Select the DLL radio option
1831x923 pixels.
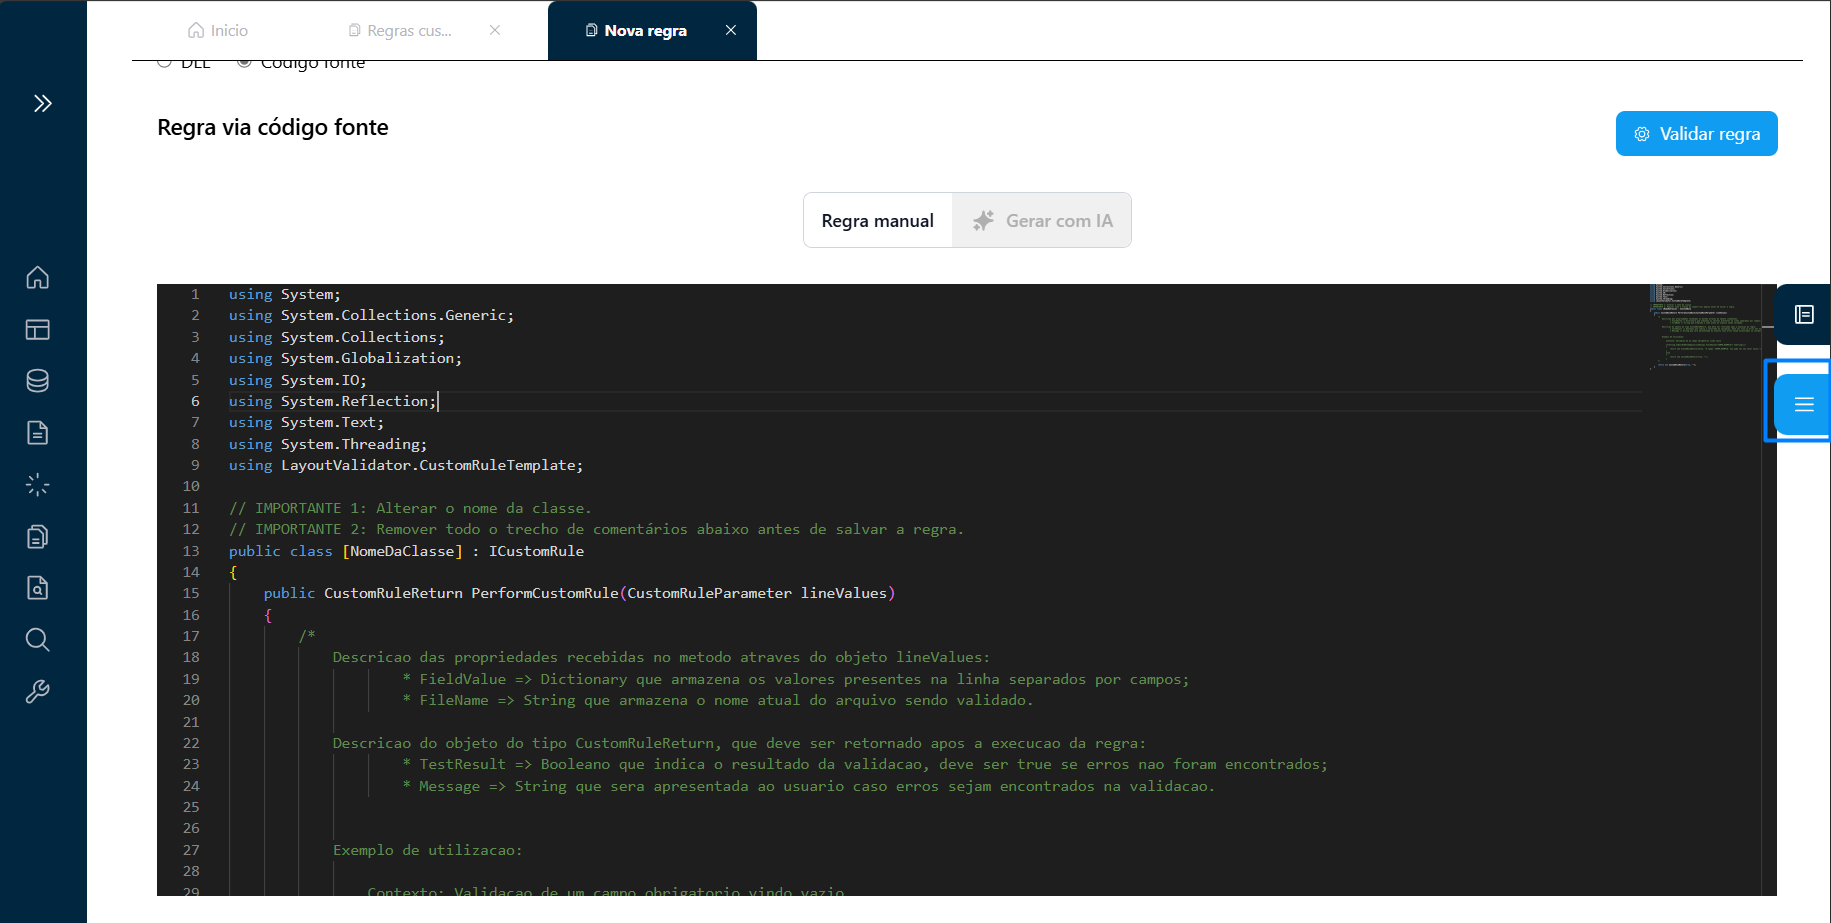(x=165, y=63)
